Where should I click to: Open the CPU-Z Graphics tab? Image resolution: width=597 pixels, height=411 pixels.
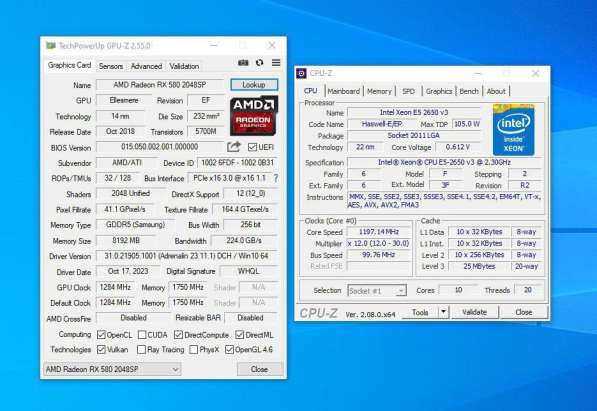(439, 91)
